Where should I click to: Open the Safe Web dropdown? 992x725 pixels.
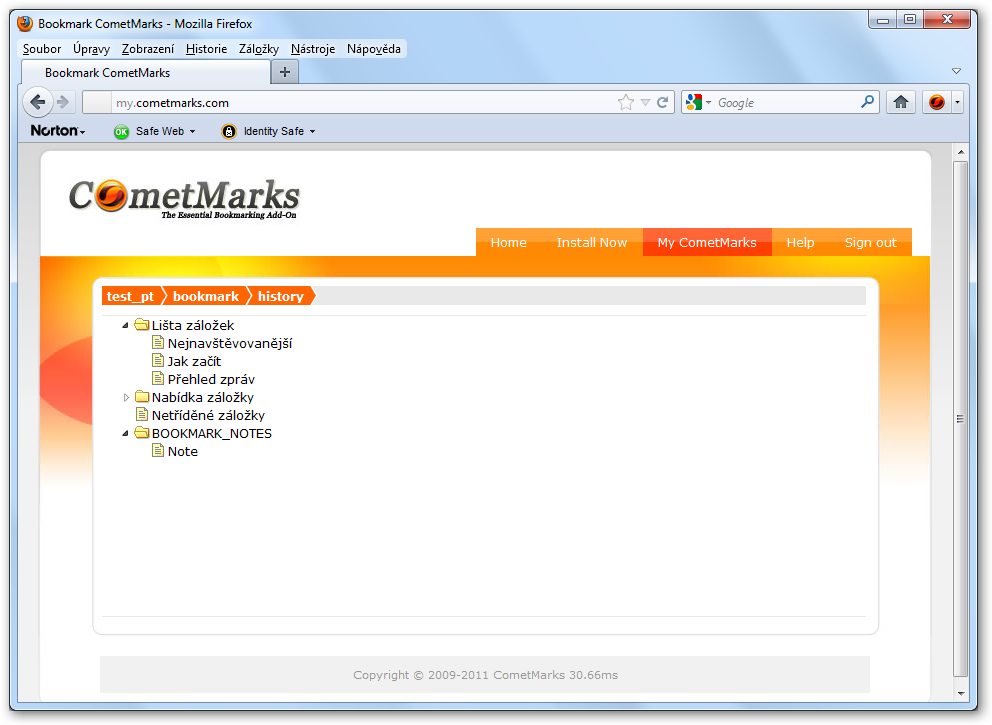point(192,132)
